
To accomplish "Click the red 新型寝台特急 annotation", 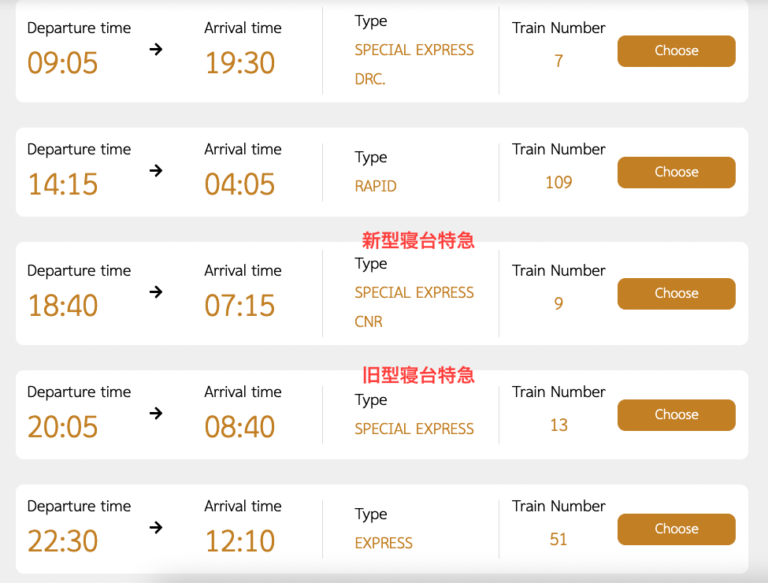I will click(417, 240).
